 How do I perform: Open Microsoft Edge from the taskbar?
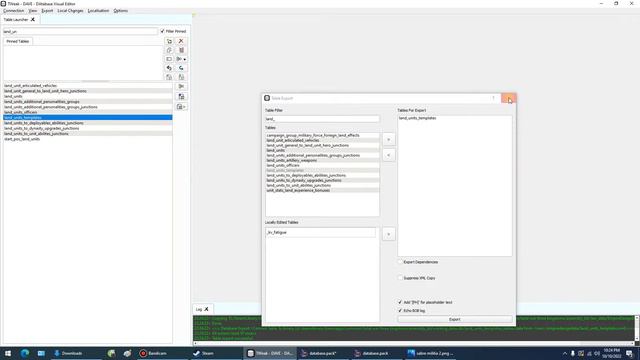click(24, 353)
